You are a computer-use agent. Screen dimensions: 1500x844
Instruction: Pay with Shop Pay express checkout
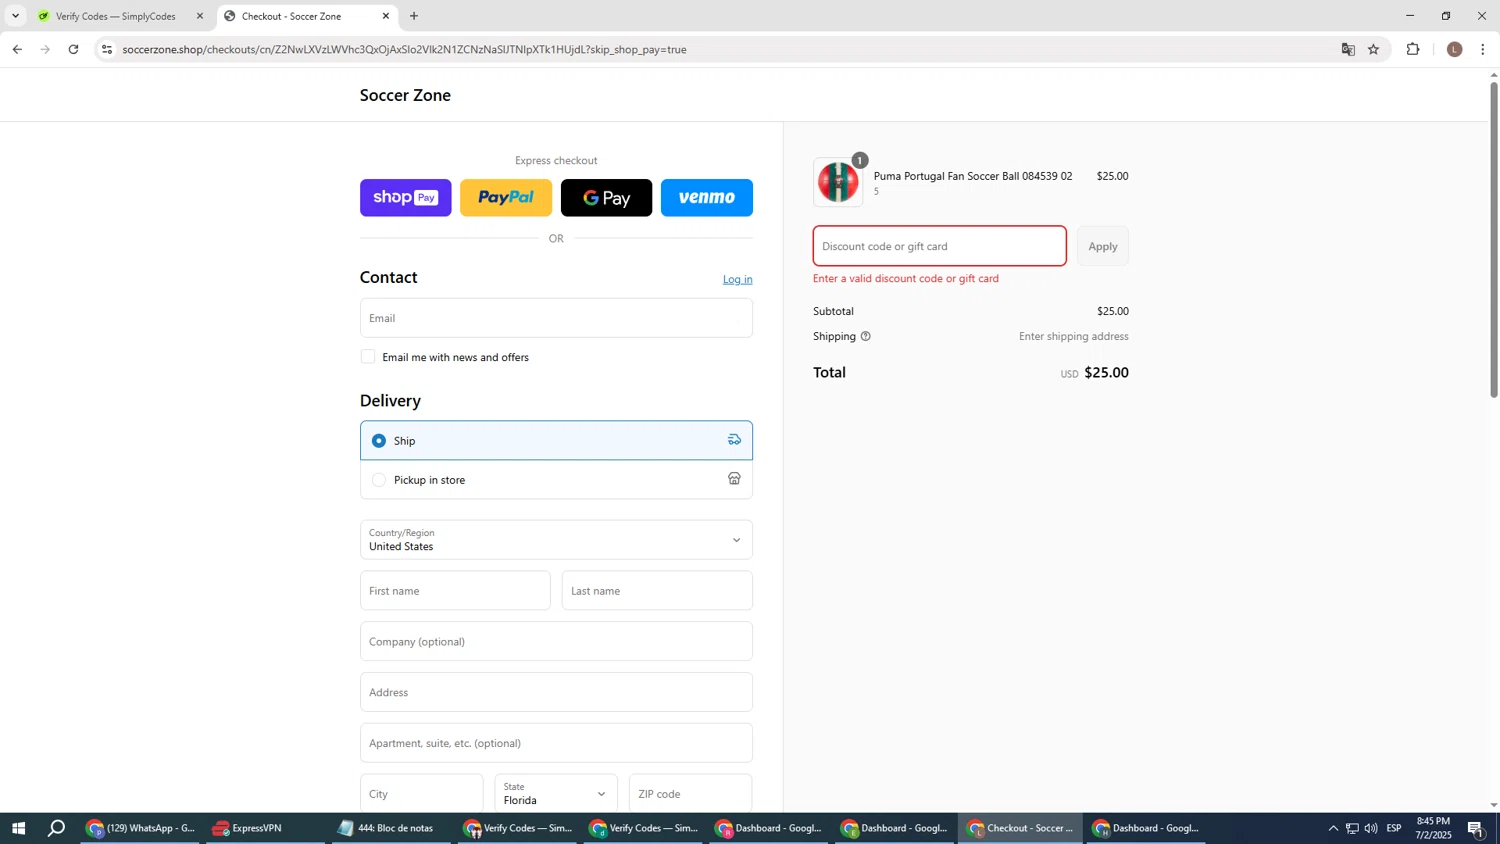click(405, 198)
